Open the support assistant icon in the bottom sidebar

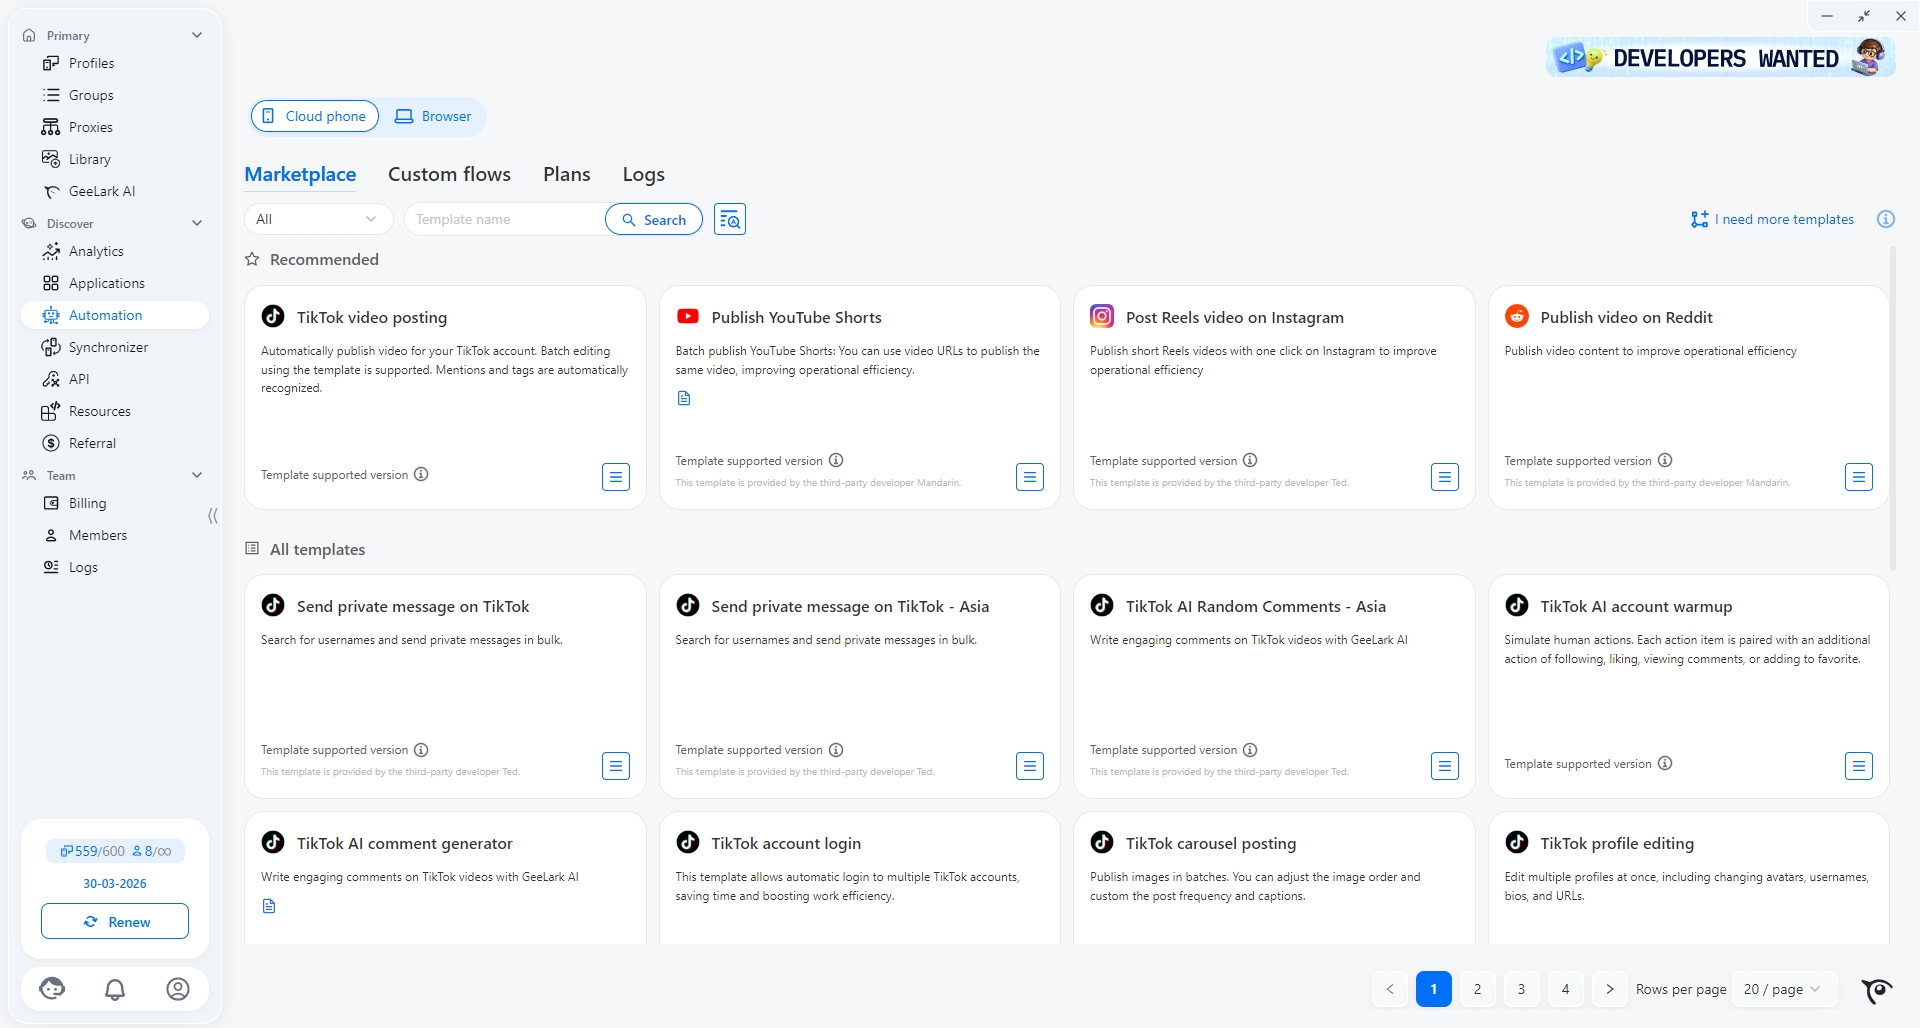coord(52,989)
